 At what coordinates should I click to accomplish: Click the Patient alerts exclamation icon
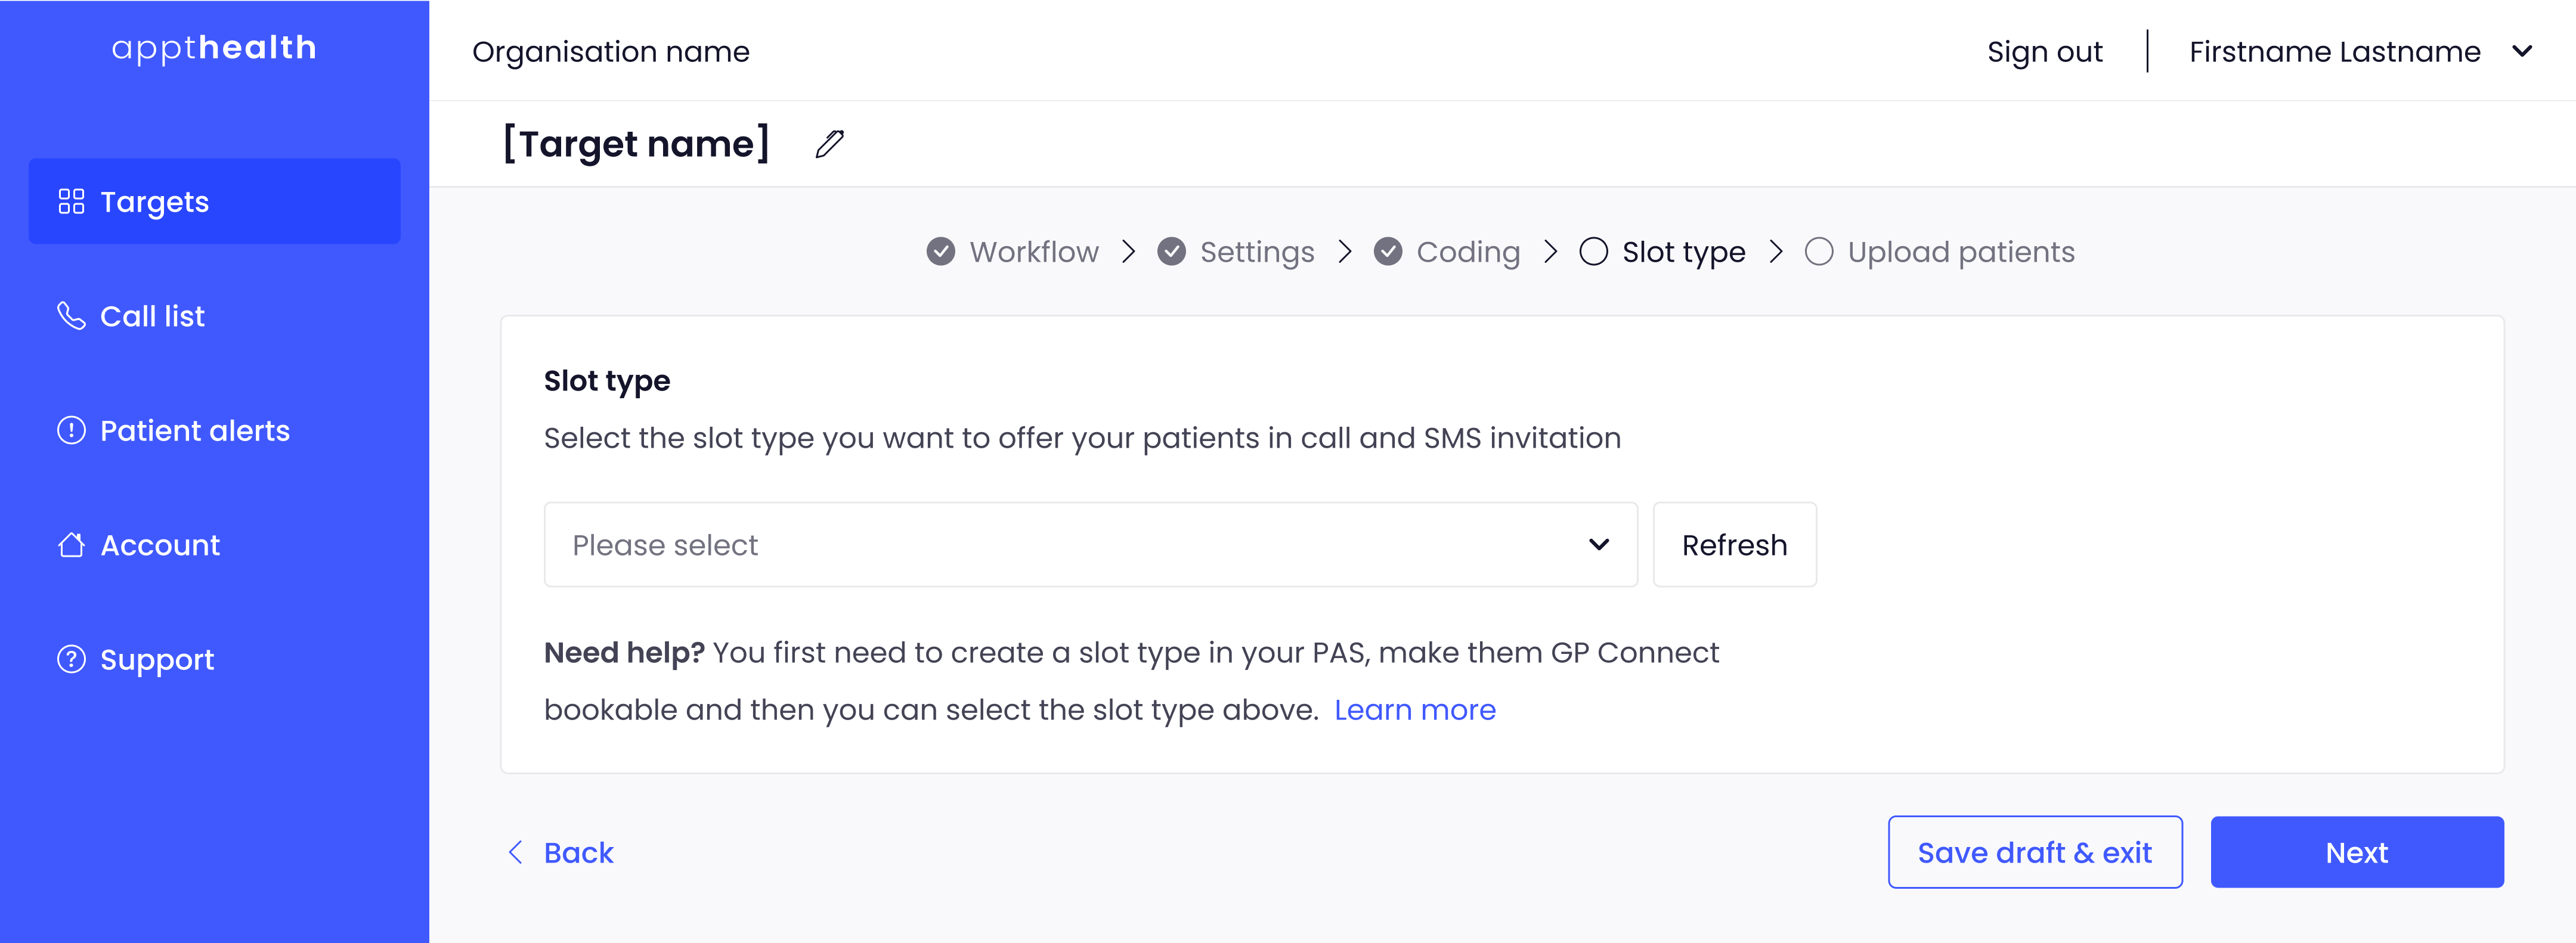click(71, 430)
